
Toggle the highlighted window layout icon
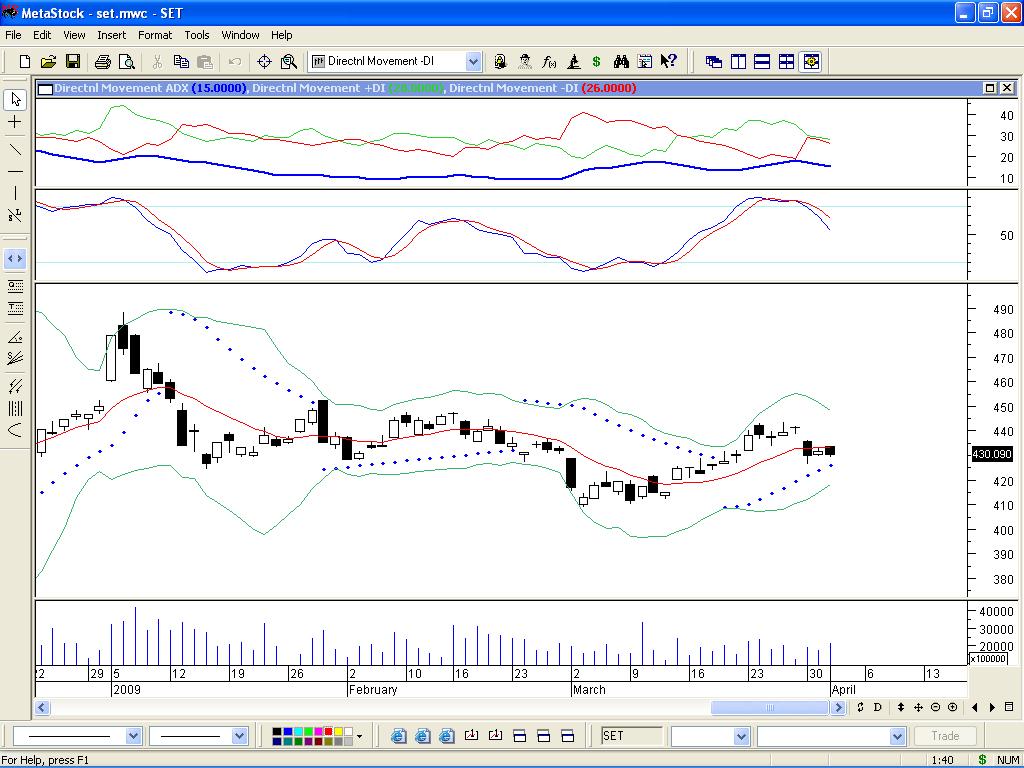pyautogui.click(x=810, y=61)
